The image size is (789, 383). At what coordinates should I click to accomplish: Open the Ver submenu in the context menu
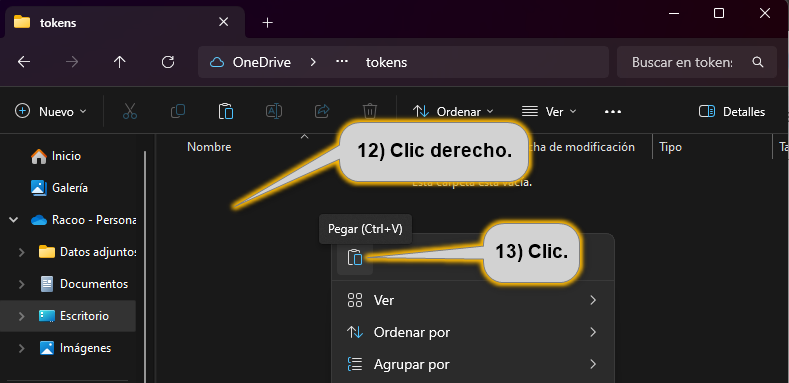pyautogui.click(x=473, y=300)
